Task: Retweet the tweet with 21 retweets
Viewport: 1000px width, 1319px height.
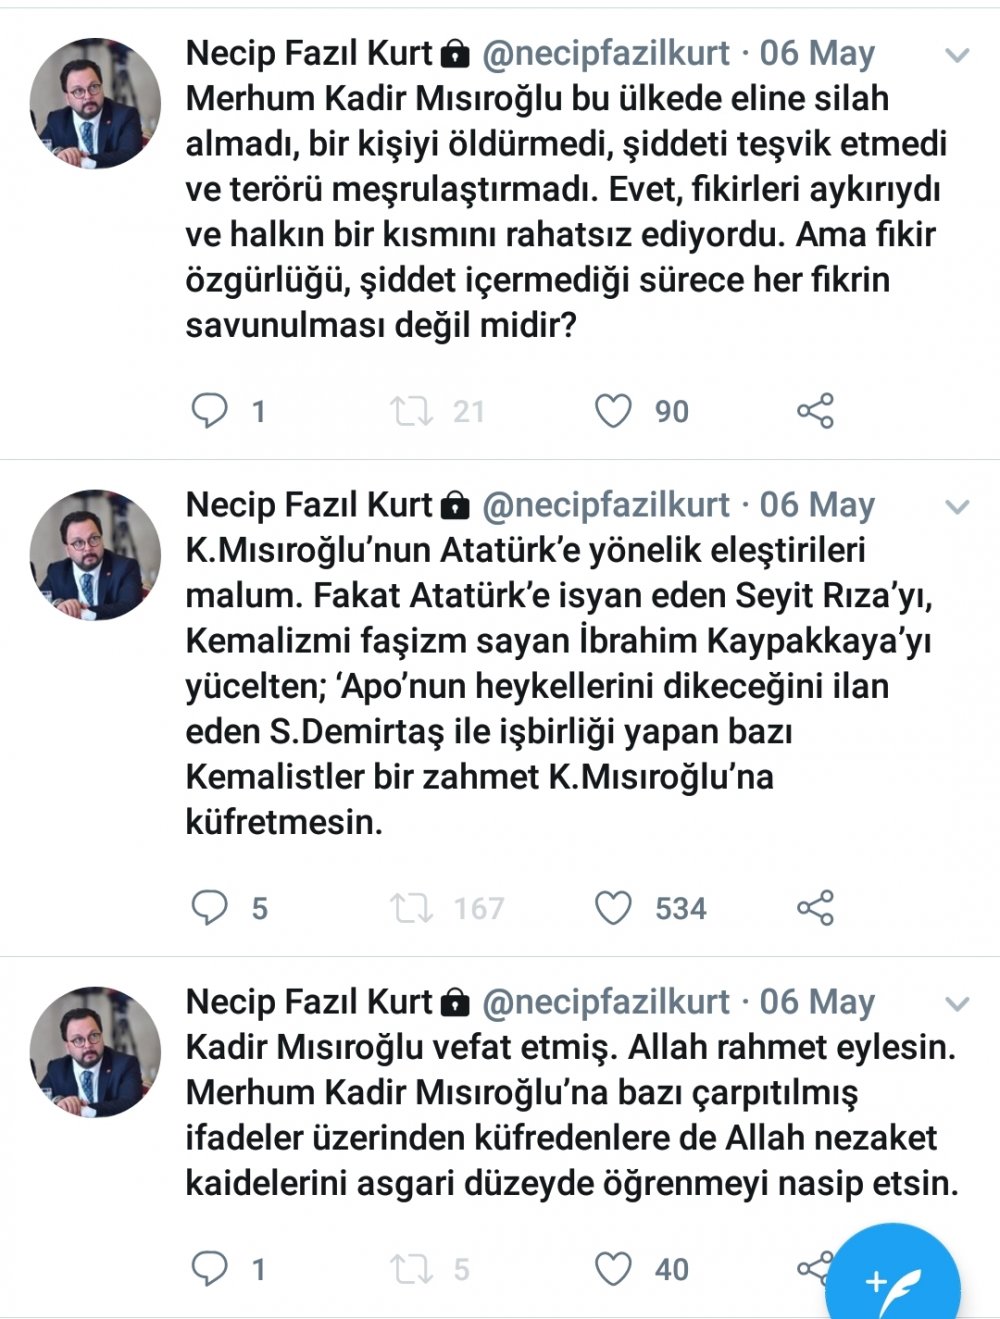Action: 410,411
